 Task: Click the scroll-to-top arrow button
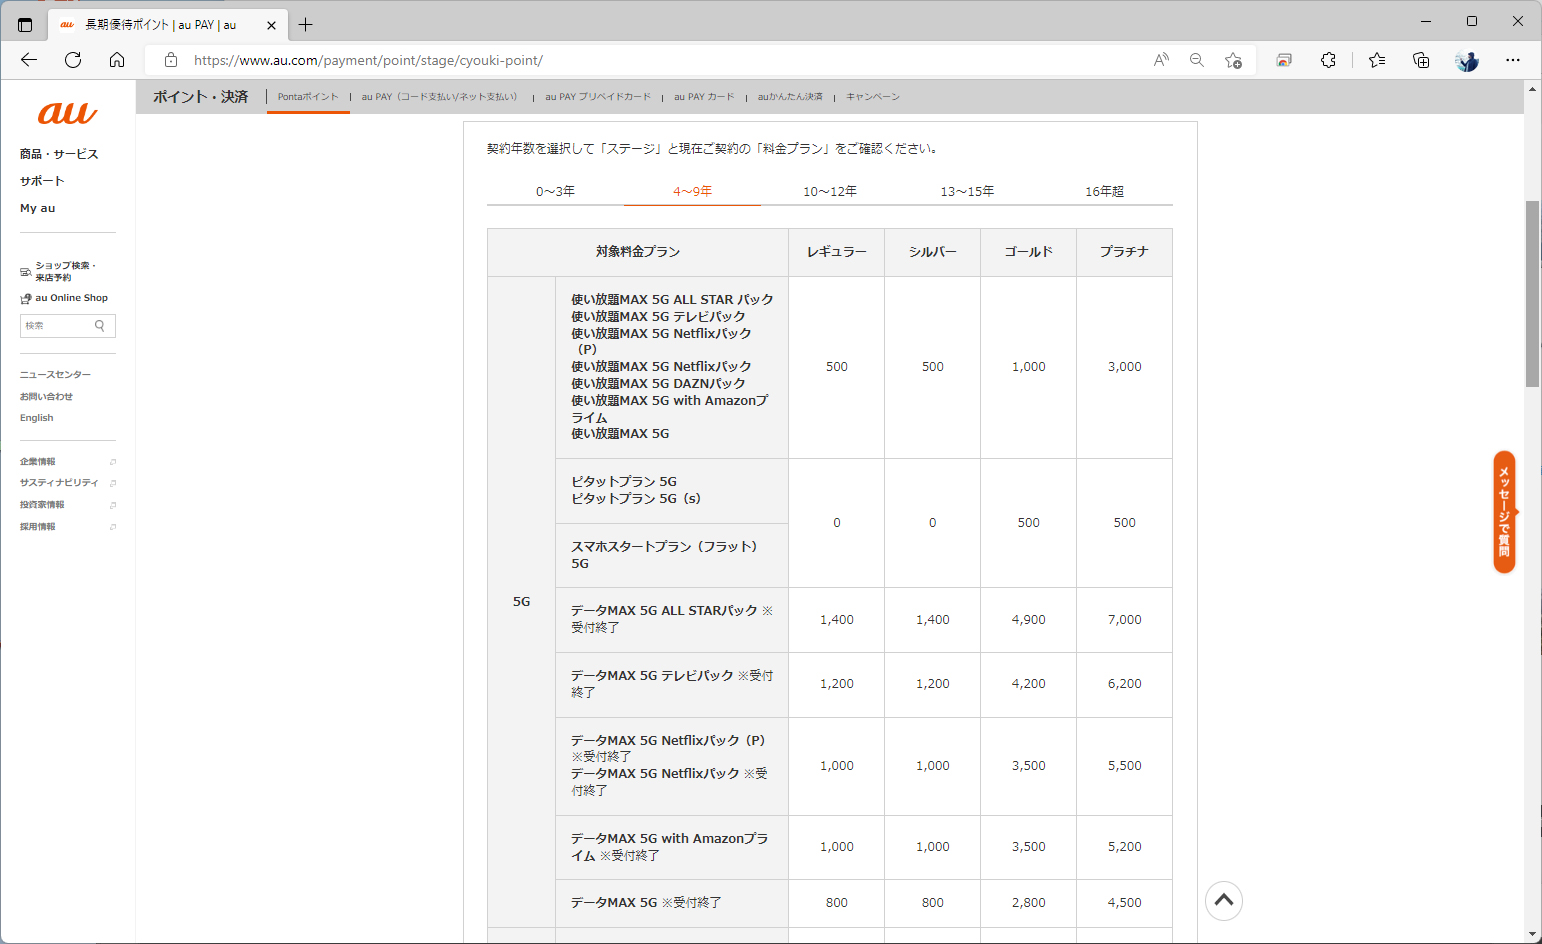tap(1224, 901)
